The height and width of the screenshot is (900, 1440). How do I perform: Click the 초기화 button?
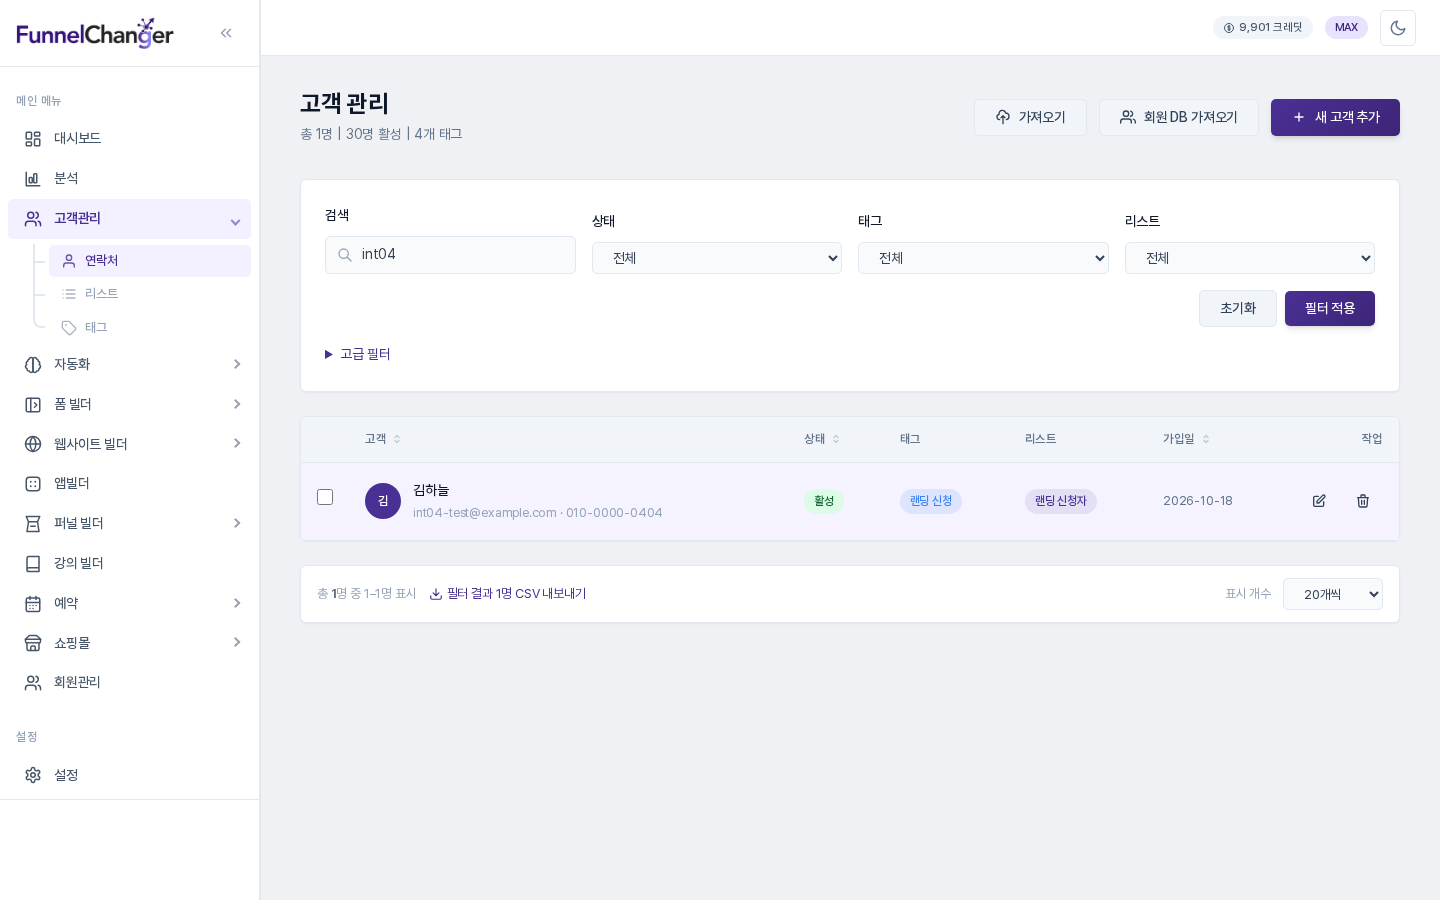tap(1238, 308)
